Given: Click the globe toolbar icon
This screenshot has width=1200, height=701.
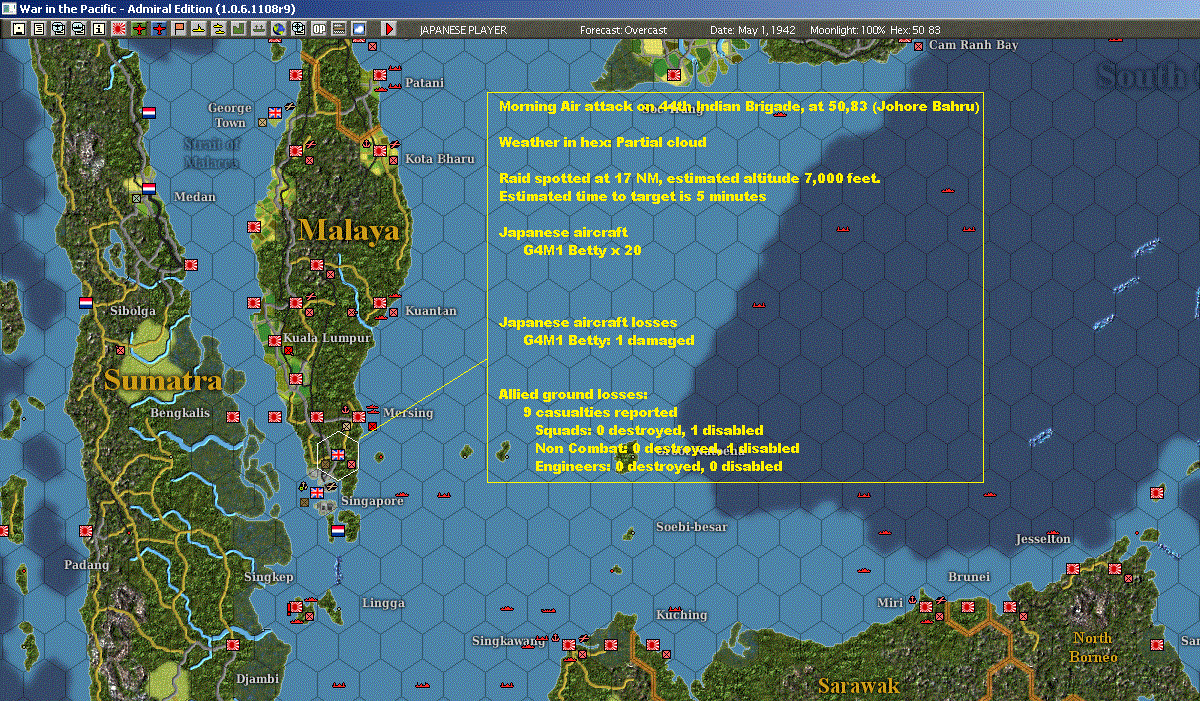Looking at the screenshot, I should (278, 29).
